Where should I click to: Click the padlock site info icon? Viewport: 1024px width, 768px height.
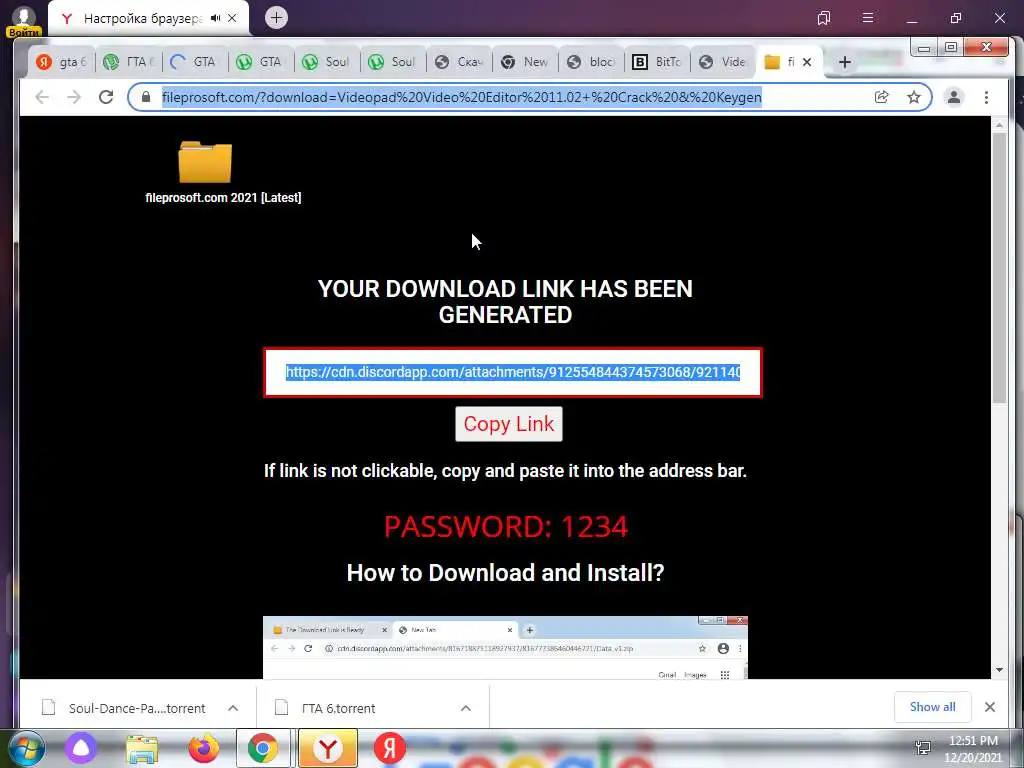[x=146, y=97]
